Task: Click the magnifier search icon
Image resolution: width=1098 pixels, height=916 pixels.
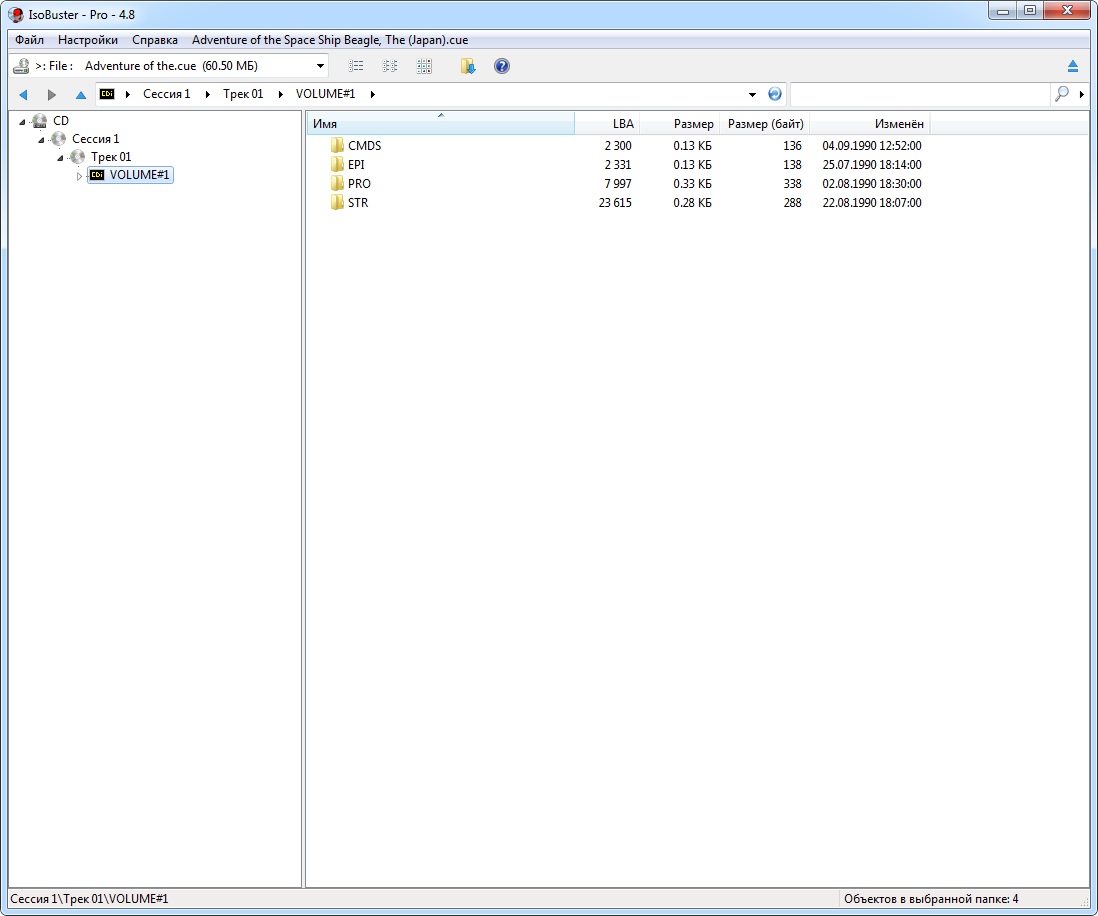Action: pos(1062,94)
